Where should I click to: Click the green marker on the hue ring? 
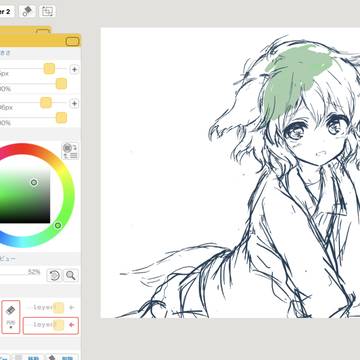tap(58, 226)
